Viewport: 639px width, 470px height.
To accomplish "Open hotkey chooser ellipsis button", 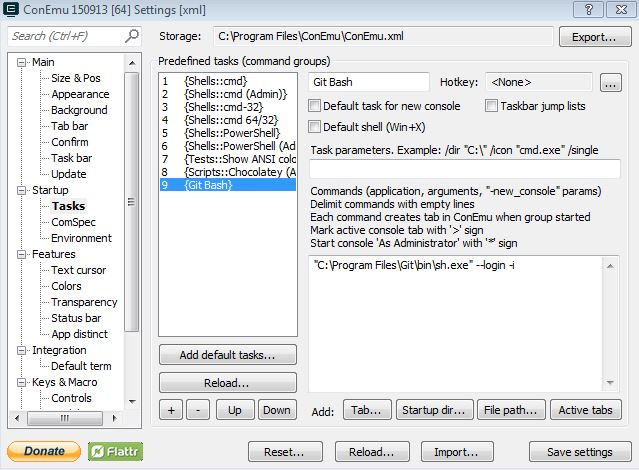I will 610,83.
